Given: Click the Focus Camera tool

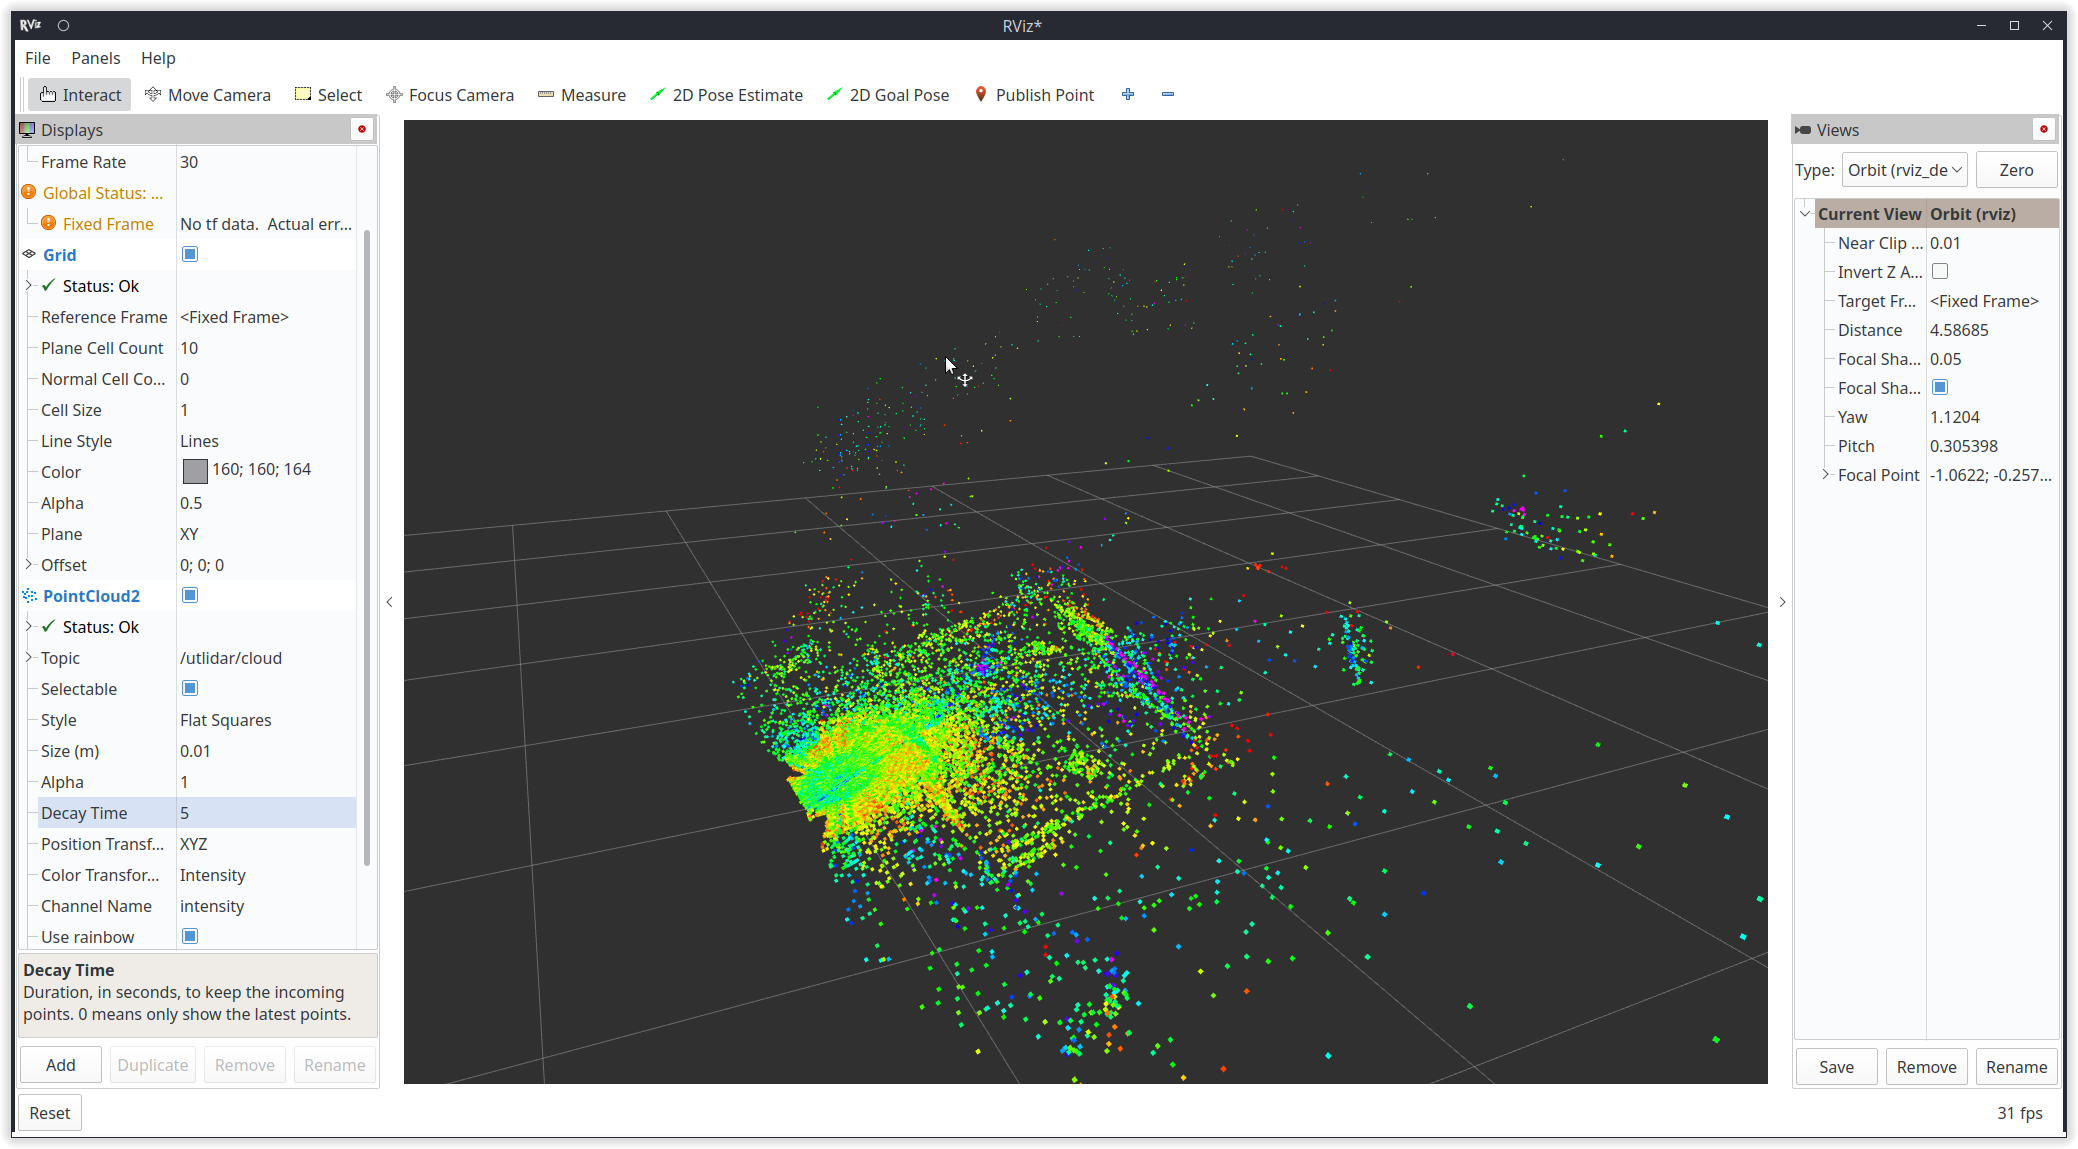Looking at the screenshot, I should point(450,95).
